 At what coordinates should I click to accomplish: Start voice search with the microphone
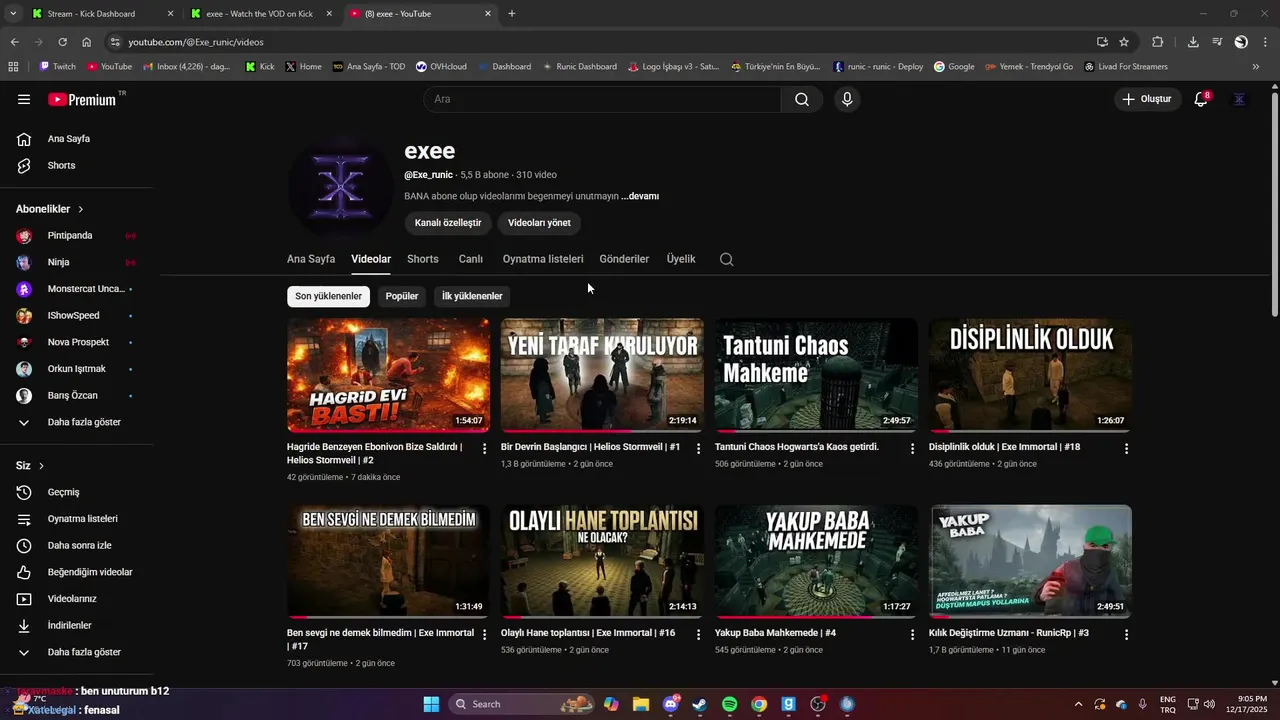(x=847, y=99)
